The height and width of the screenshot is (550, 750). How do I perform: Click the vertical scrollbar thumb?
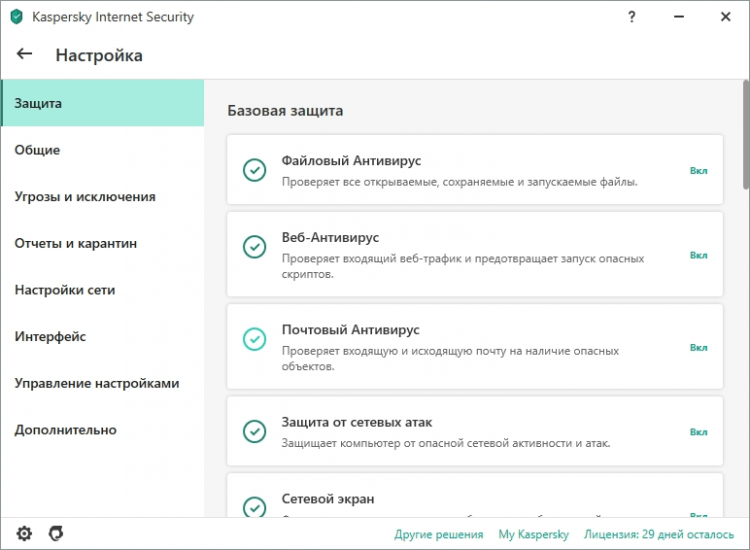(745, 135)
